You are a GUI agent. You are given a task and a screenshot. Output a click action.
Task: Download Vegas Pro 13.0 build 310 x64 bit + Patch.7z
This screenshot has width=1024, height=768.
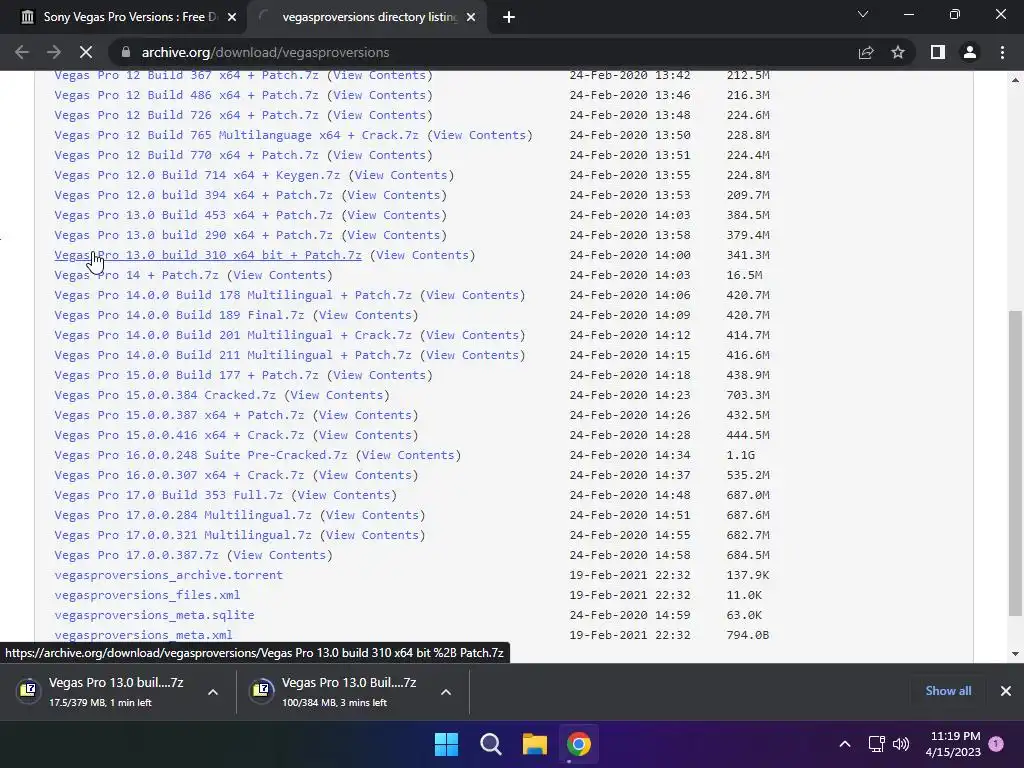coord(208,255)
